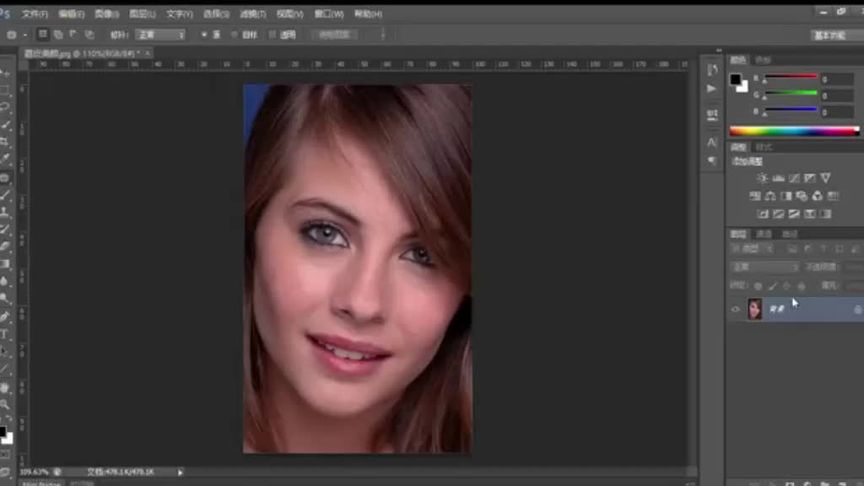The width and height of the screenshot is (864, 486).
Task: Click the 使用图案 button
Action: click(x=337, y=34)
